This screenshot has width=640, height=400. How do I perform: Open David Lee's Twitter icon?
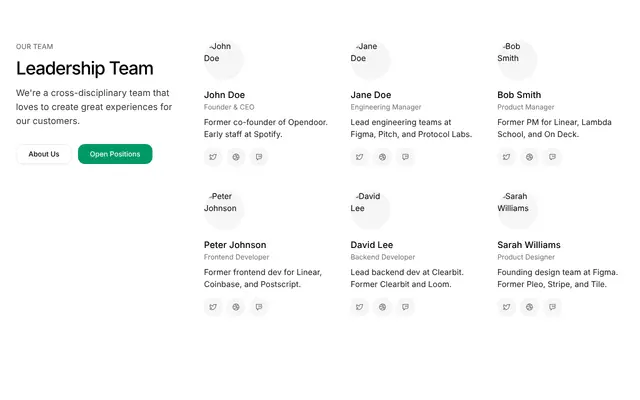tap(360, 307)
